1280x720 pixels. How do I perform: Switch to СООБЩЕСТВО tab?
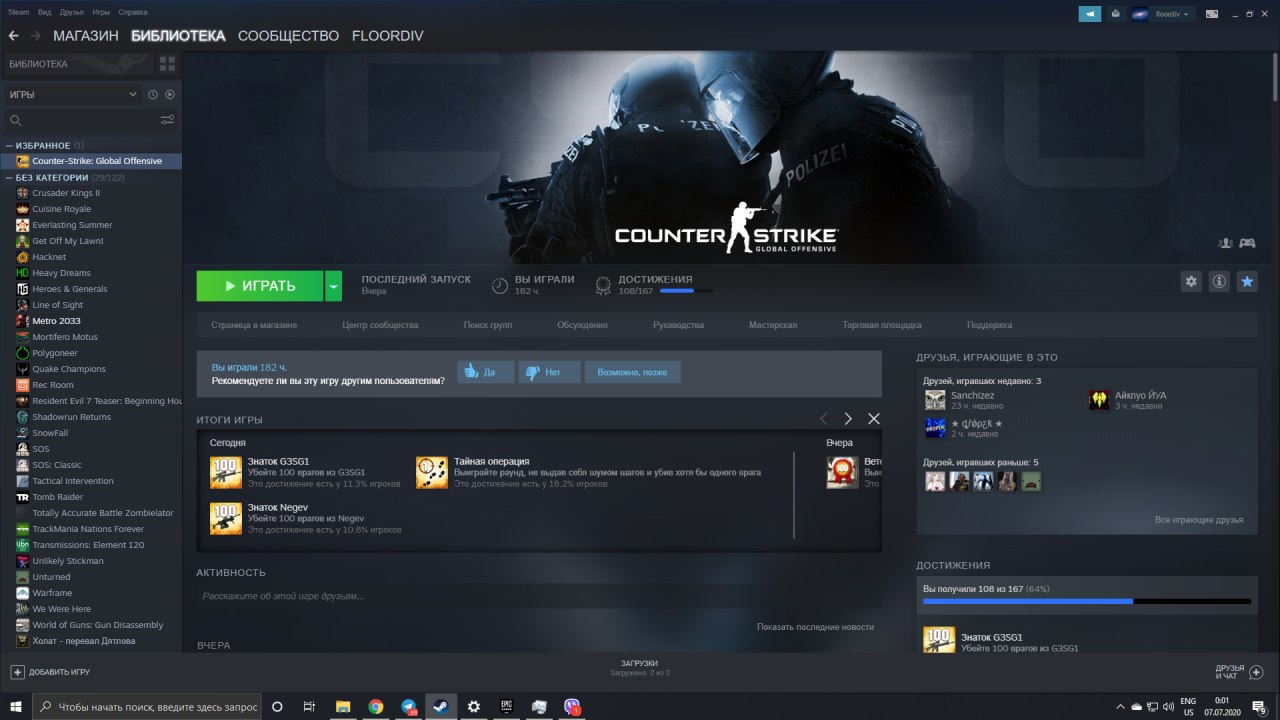point(289,36)
